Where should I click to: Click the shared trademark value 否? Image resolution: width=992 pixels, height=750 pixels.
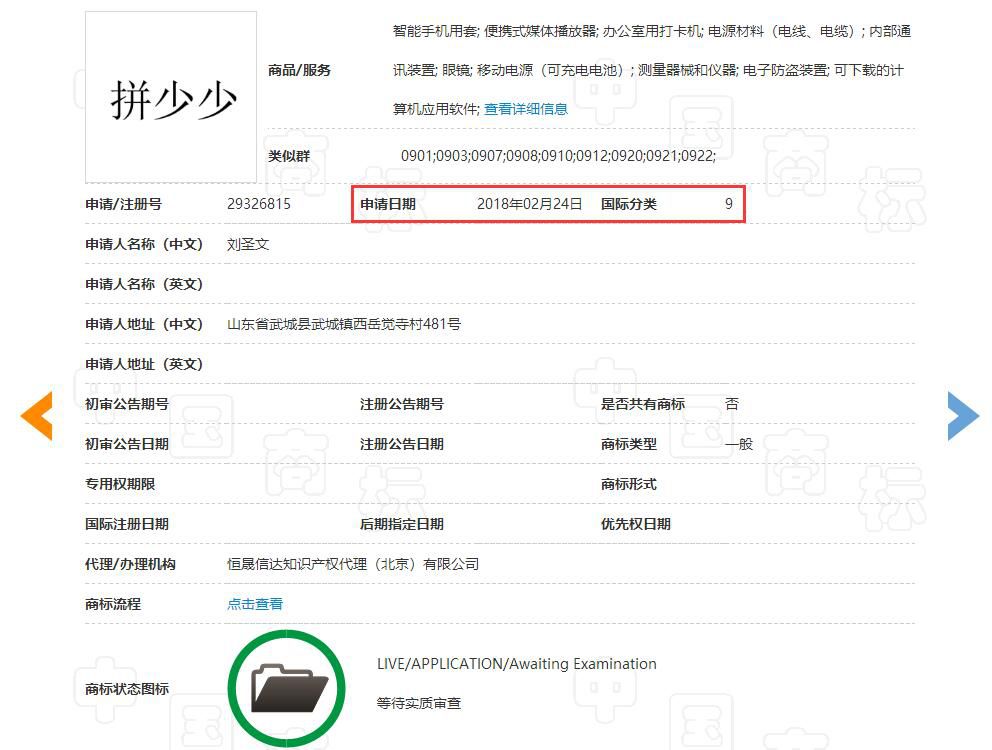[732, 404]
